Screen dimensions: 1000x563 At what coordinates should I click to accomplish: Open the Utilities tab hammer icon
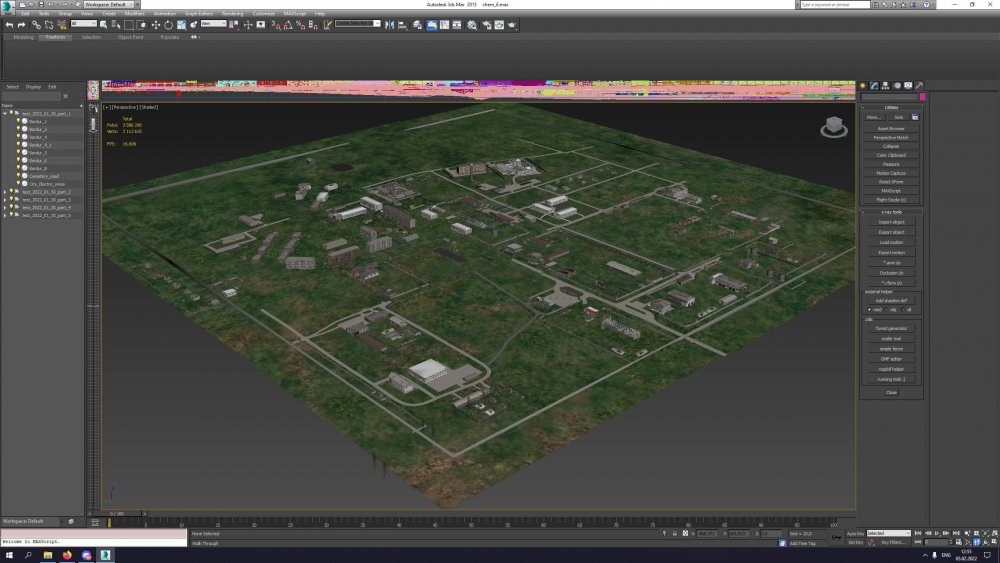coord(919,86)
